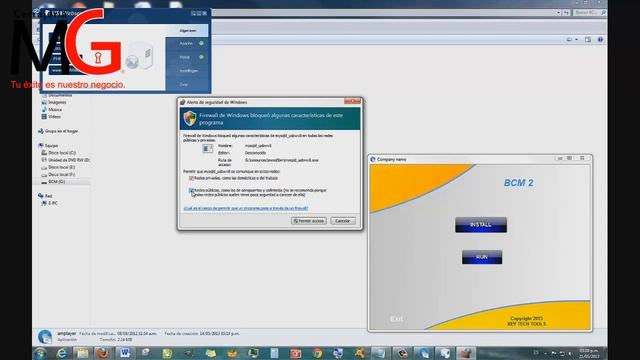Click Cancelar in the firewall alert
640x360 pixels.
point(343,221)
